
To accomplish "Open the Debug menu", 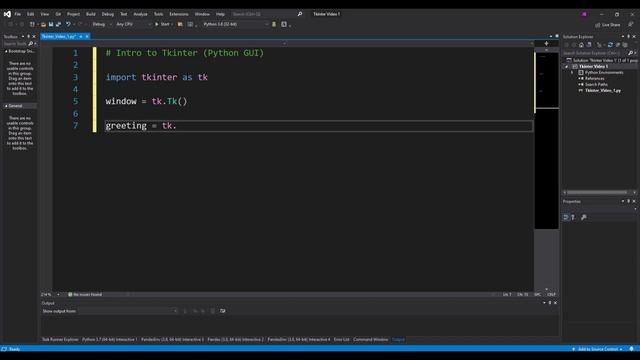I will coord(108,14).
